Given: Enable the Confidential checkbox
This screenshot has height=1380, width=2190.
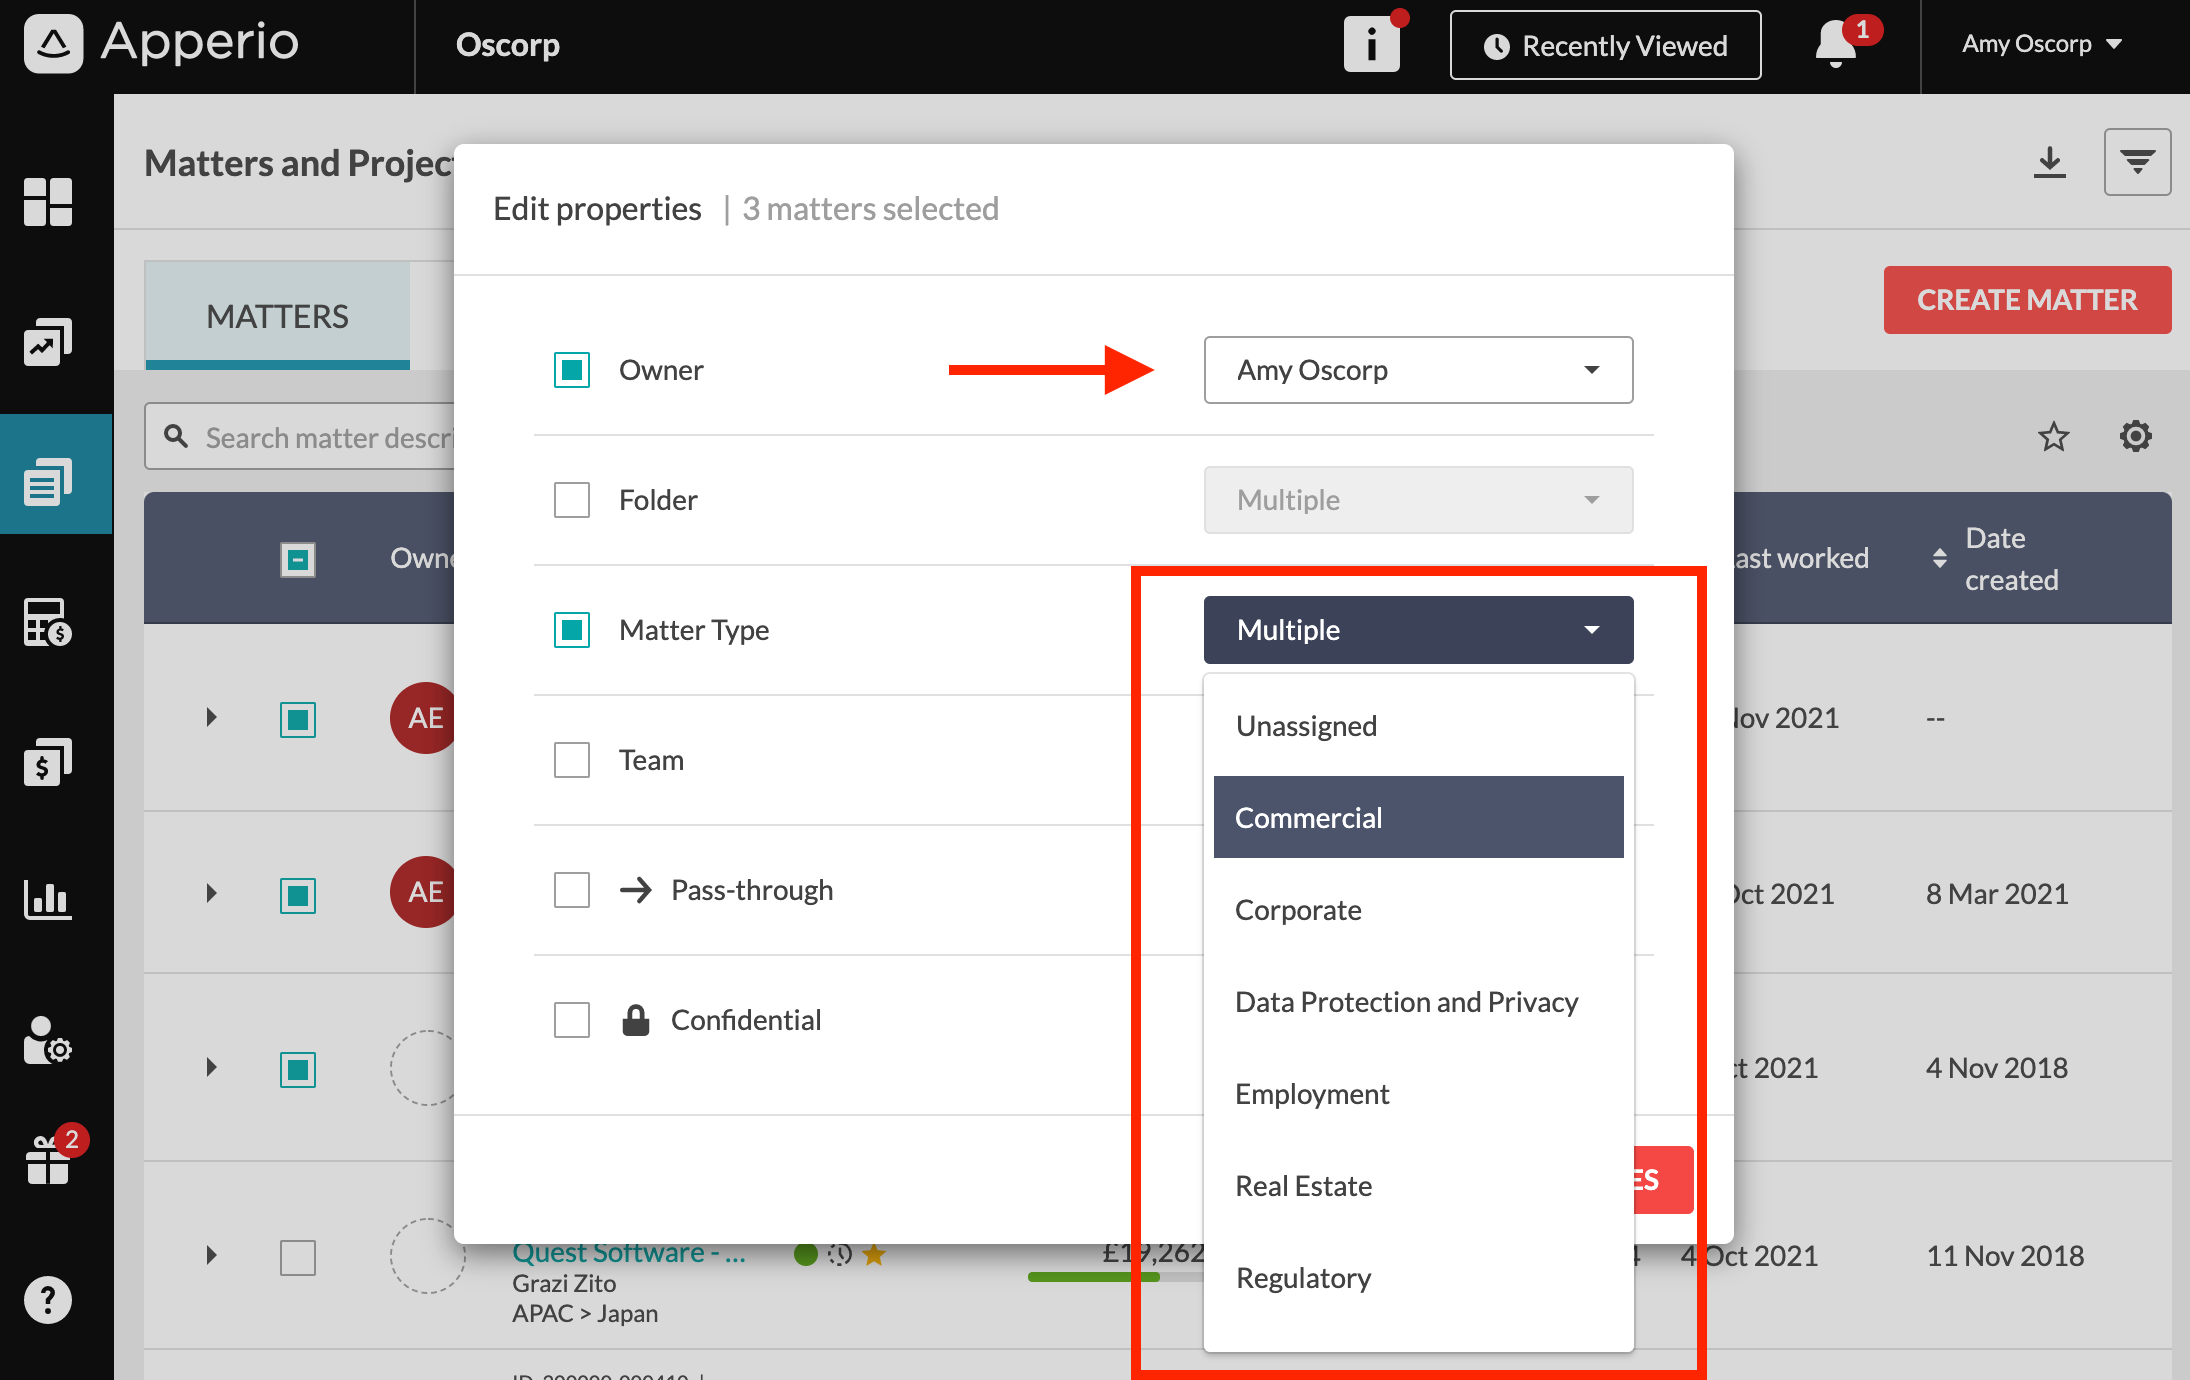Looking at the screenshot, I should click(x=572, y=1020).
